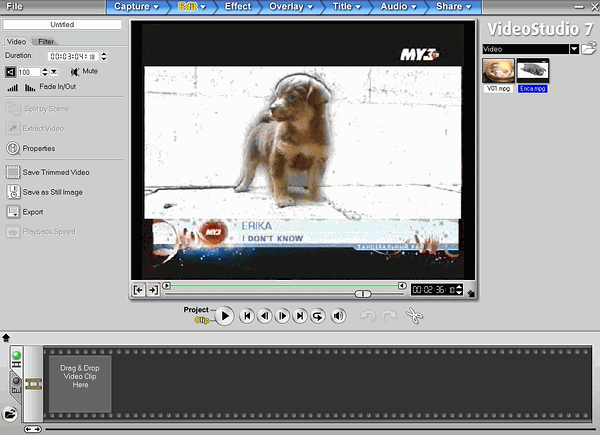
Task: Click the Drag & Drop Video Clip placeholder
Action: [80, 384]
